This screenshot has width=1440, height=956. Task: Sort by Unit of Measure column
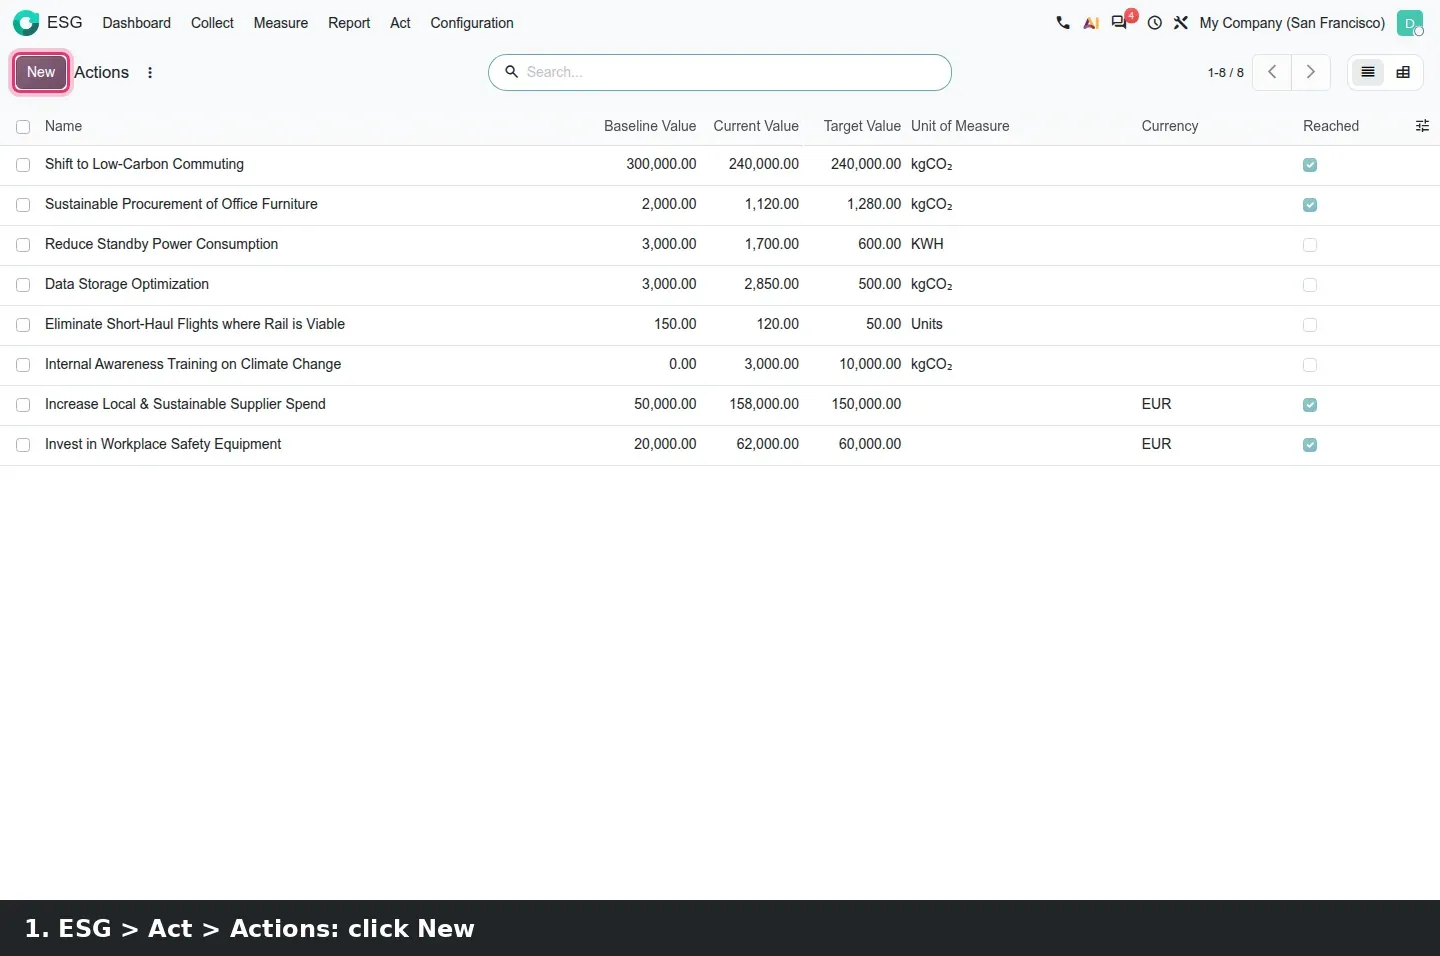(960, 126)
